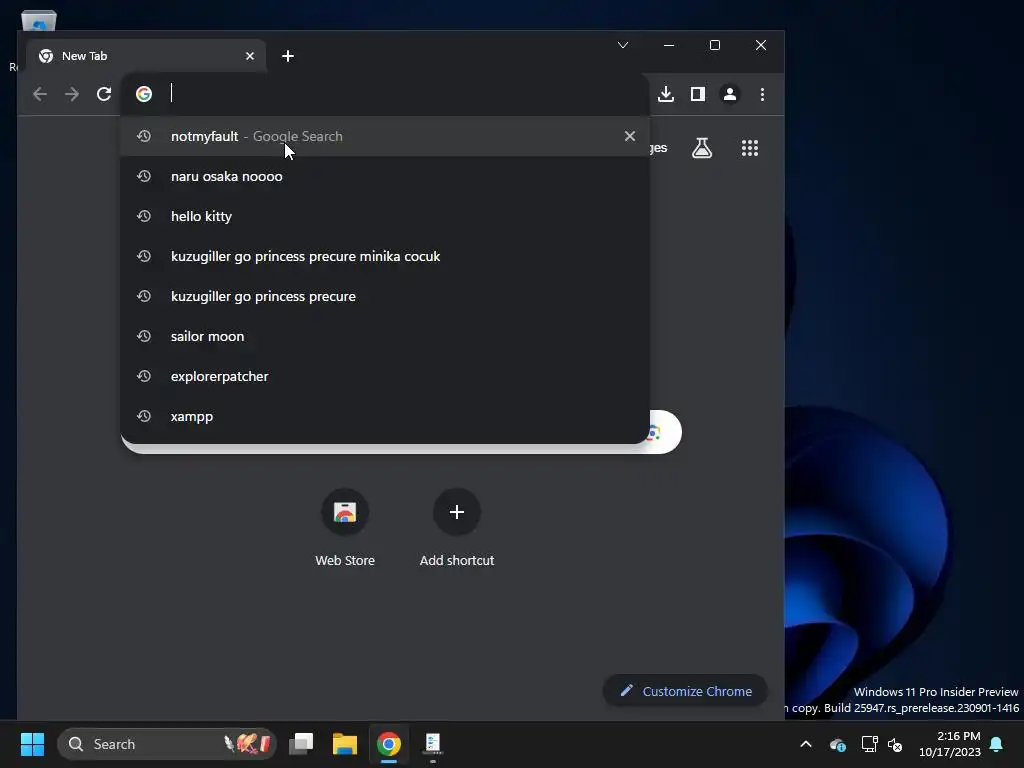This screenshot has width=1024, height=768.
Task: Open the taskbar app next to Chrome
Action: tap(432, 744)
